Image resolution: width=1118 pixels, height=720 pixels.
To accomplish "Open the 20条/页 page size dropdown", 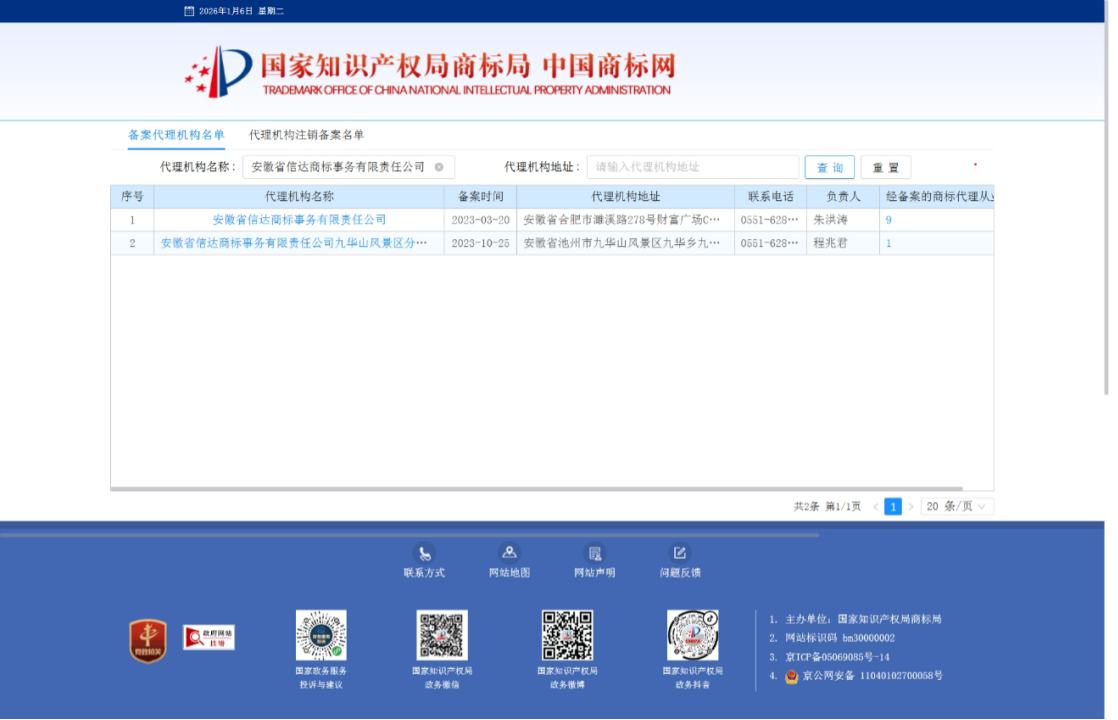I will click(x=956, y=507).
